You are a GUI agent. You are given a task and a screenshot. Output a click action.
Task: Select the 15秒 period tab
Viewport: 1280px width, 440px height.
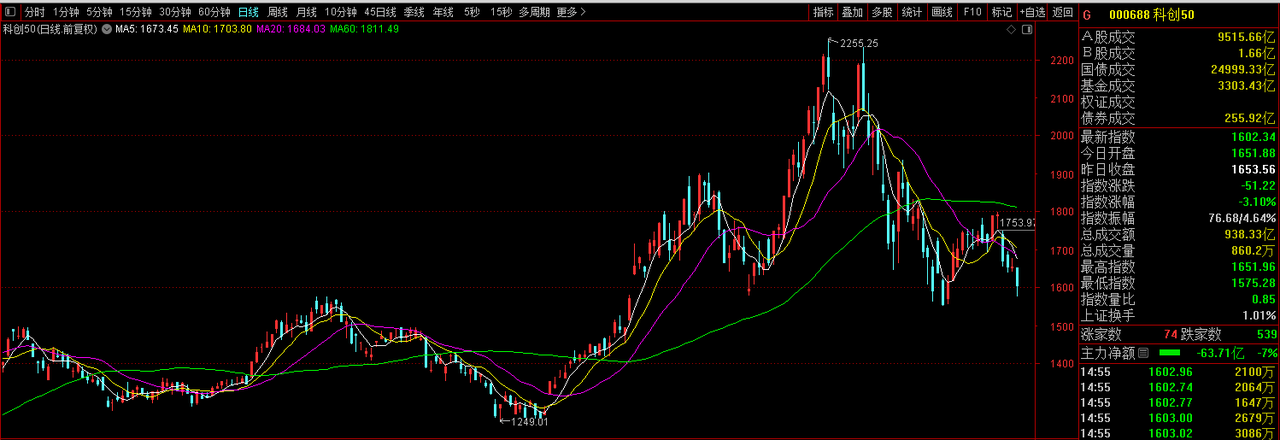[501, 12]
